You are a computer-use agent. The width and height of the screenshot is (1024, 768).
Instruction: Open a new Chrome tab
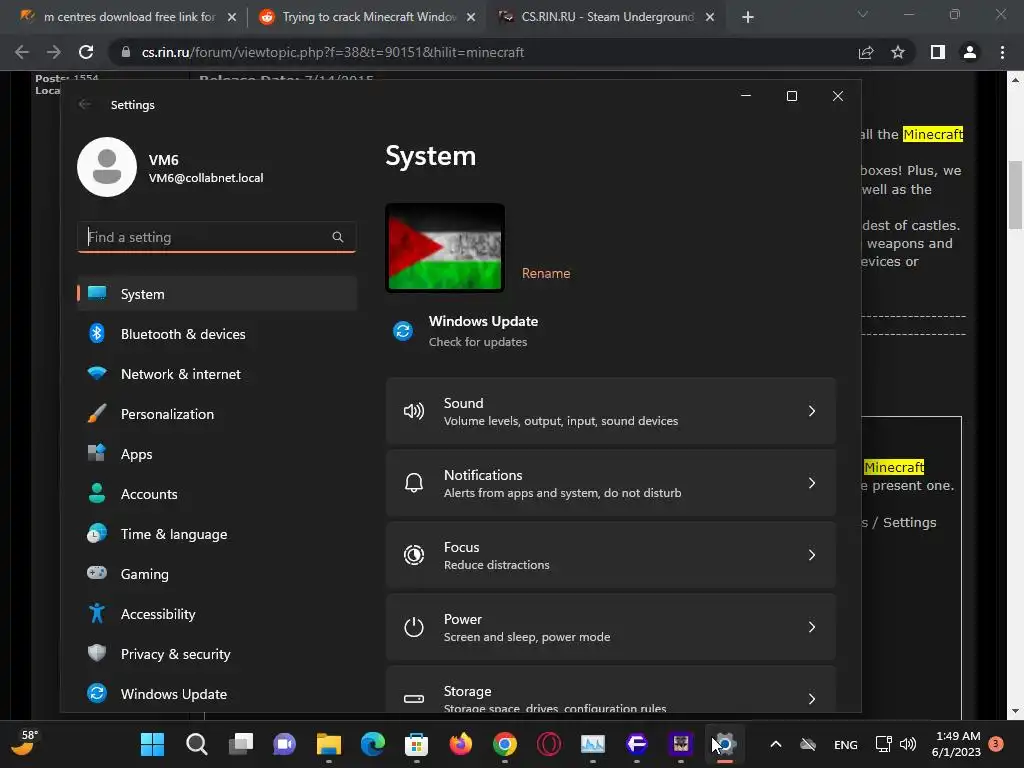(x=748, y=18)
